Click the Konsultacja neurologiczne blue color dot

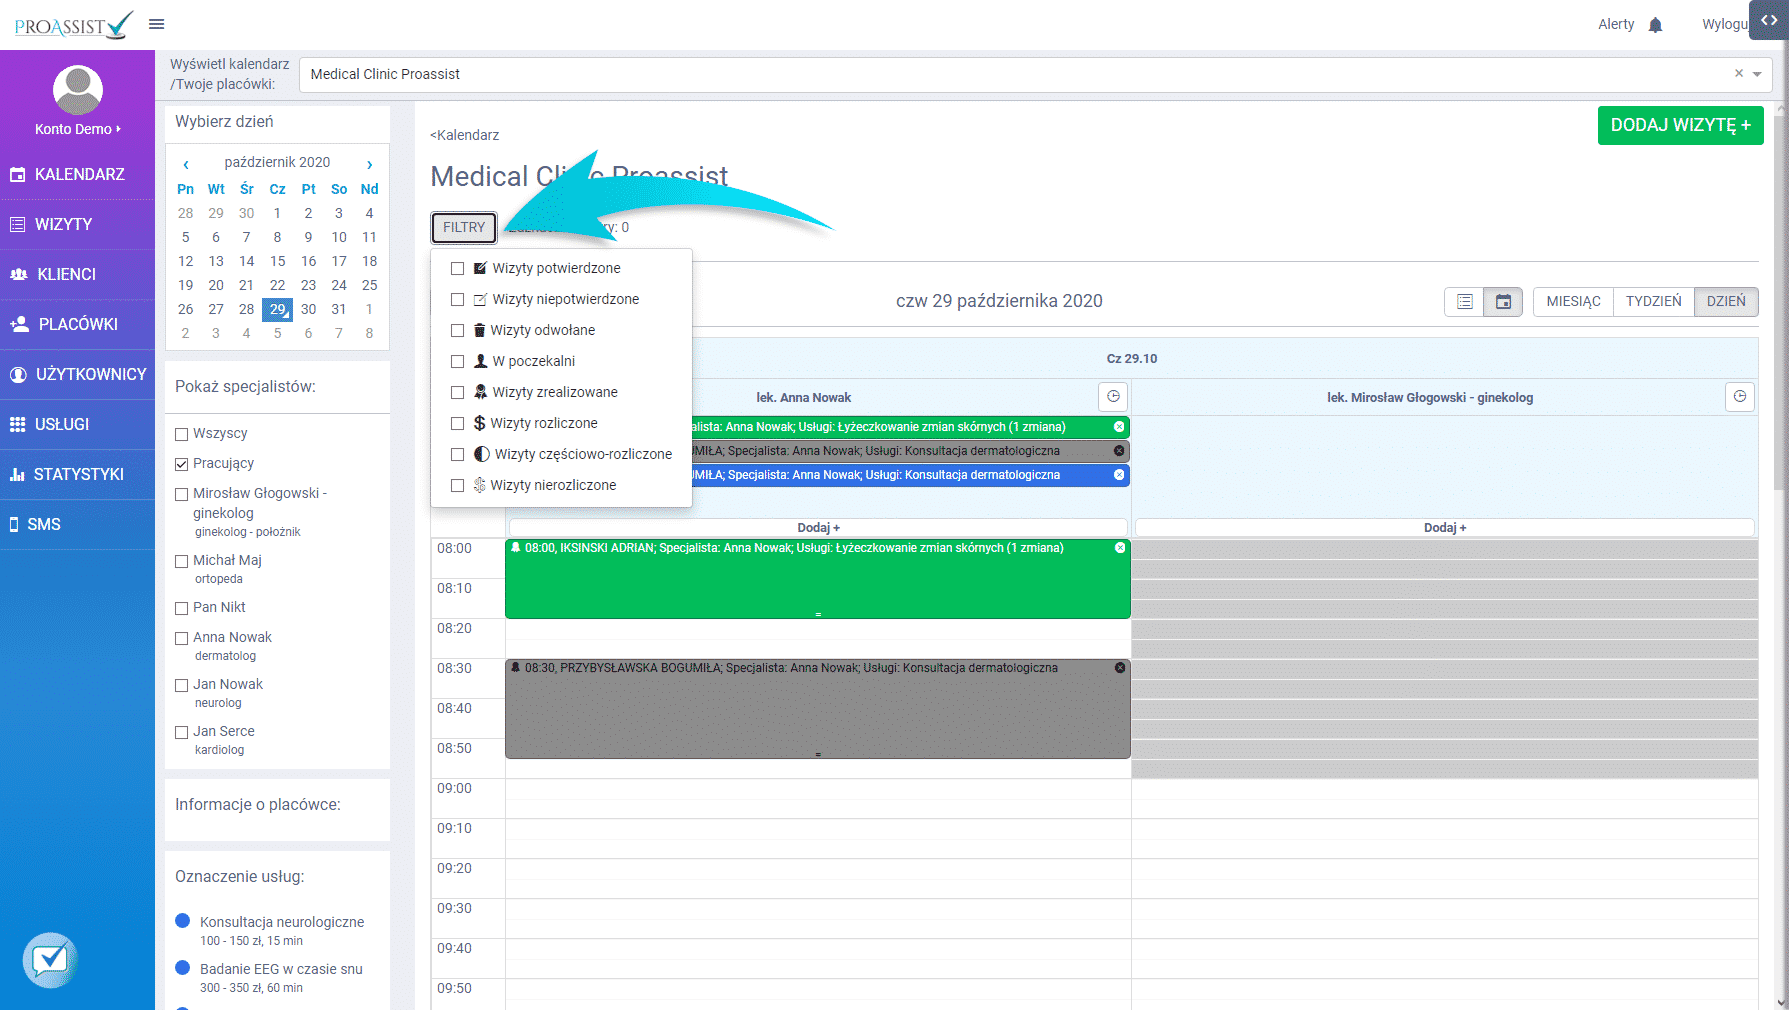[x=183, y=921]
